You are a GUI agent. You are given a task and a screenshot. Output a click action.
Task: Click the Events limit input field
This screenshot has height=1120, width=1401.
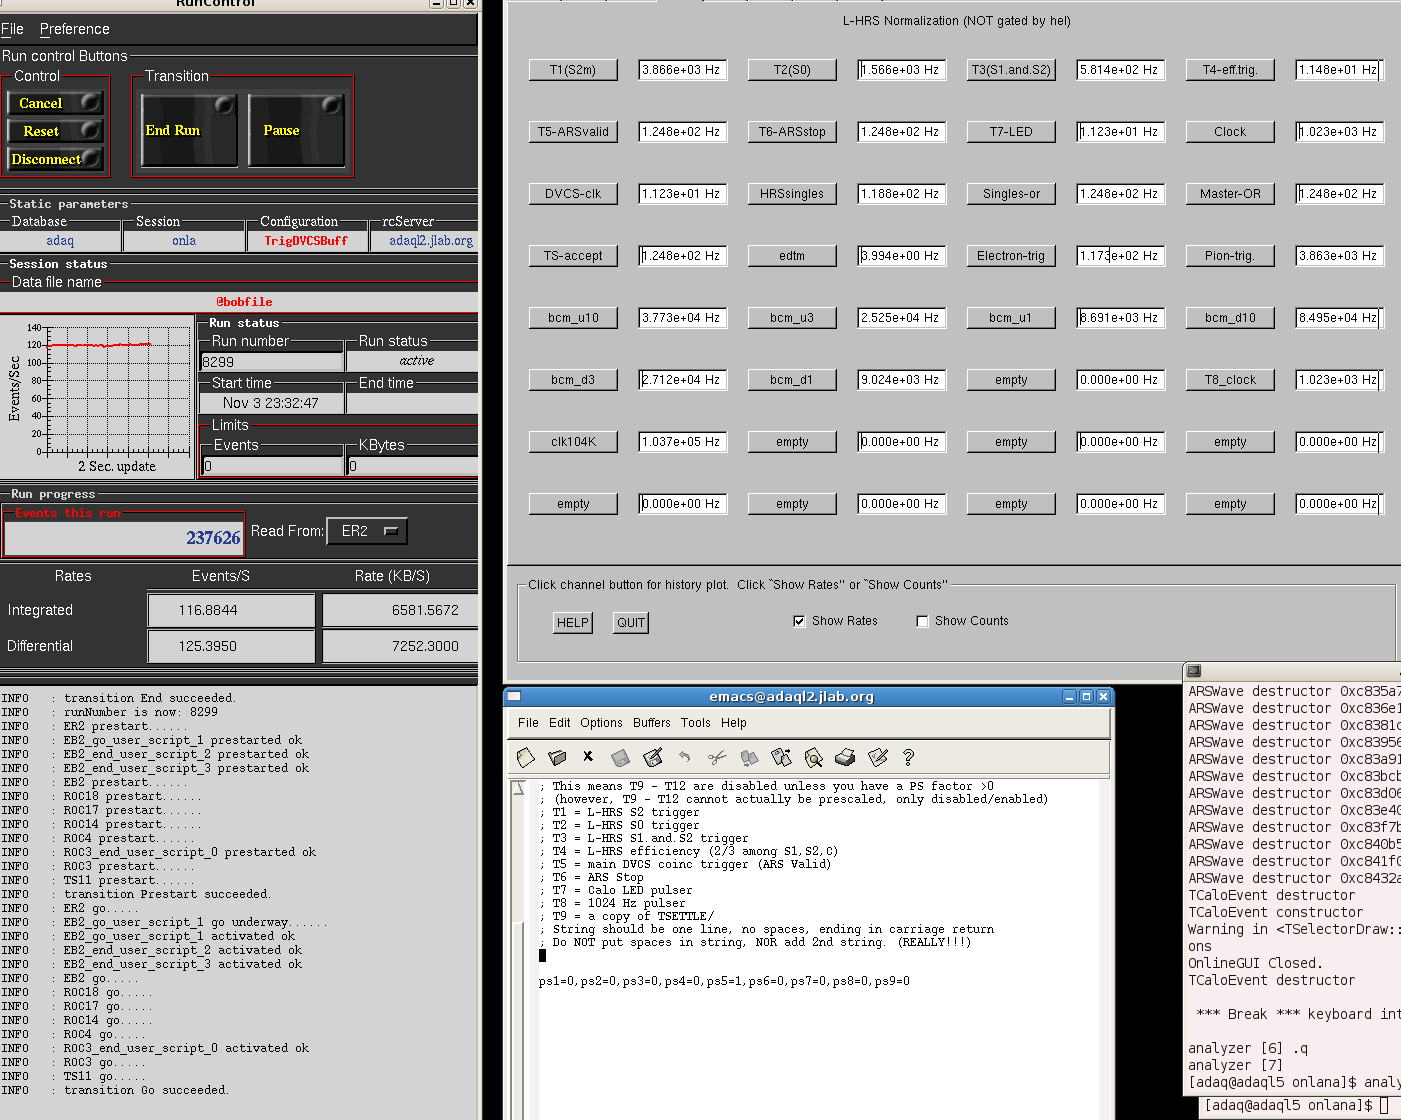tap(272, 466)
